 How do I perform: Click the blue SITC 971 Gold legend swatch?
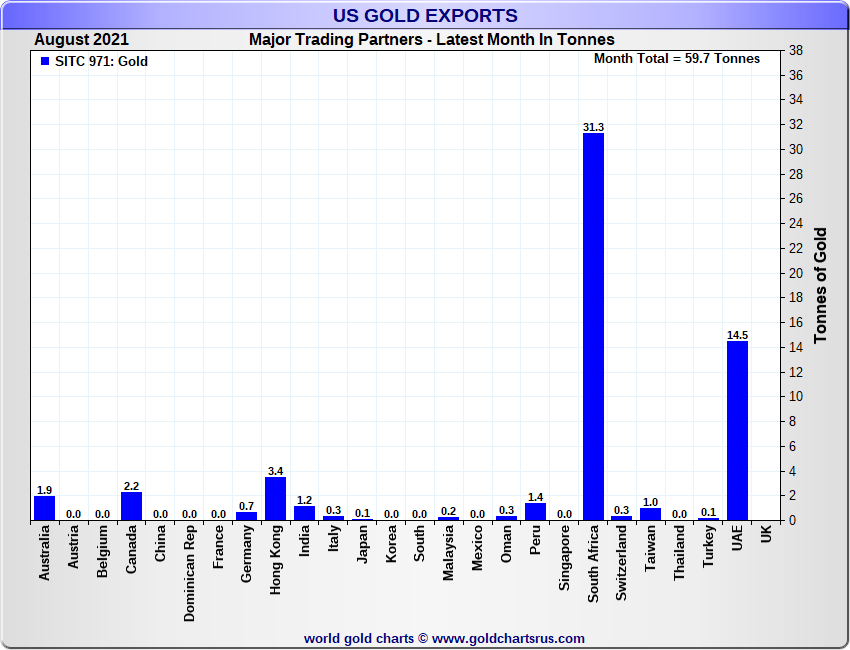click(45, 61)
